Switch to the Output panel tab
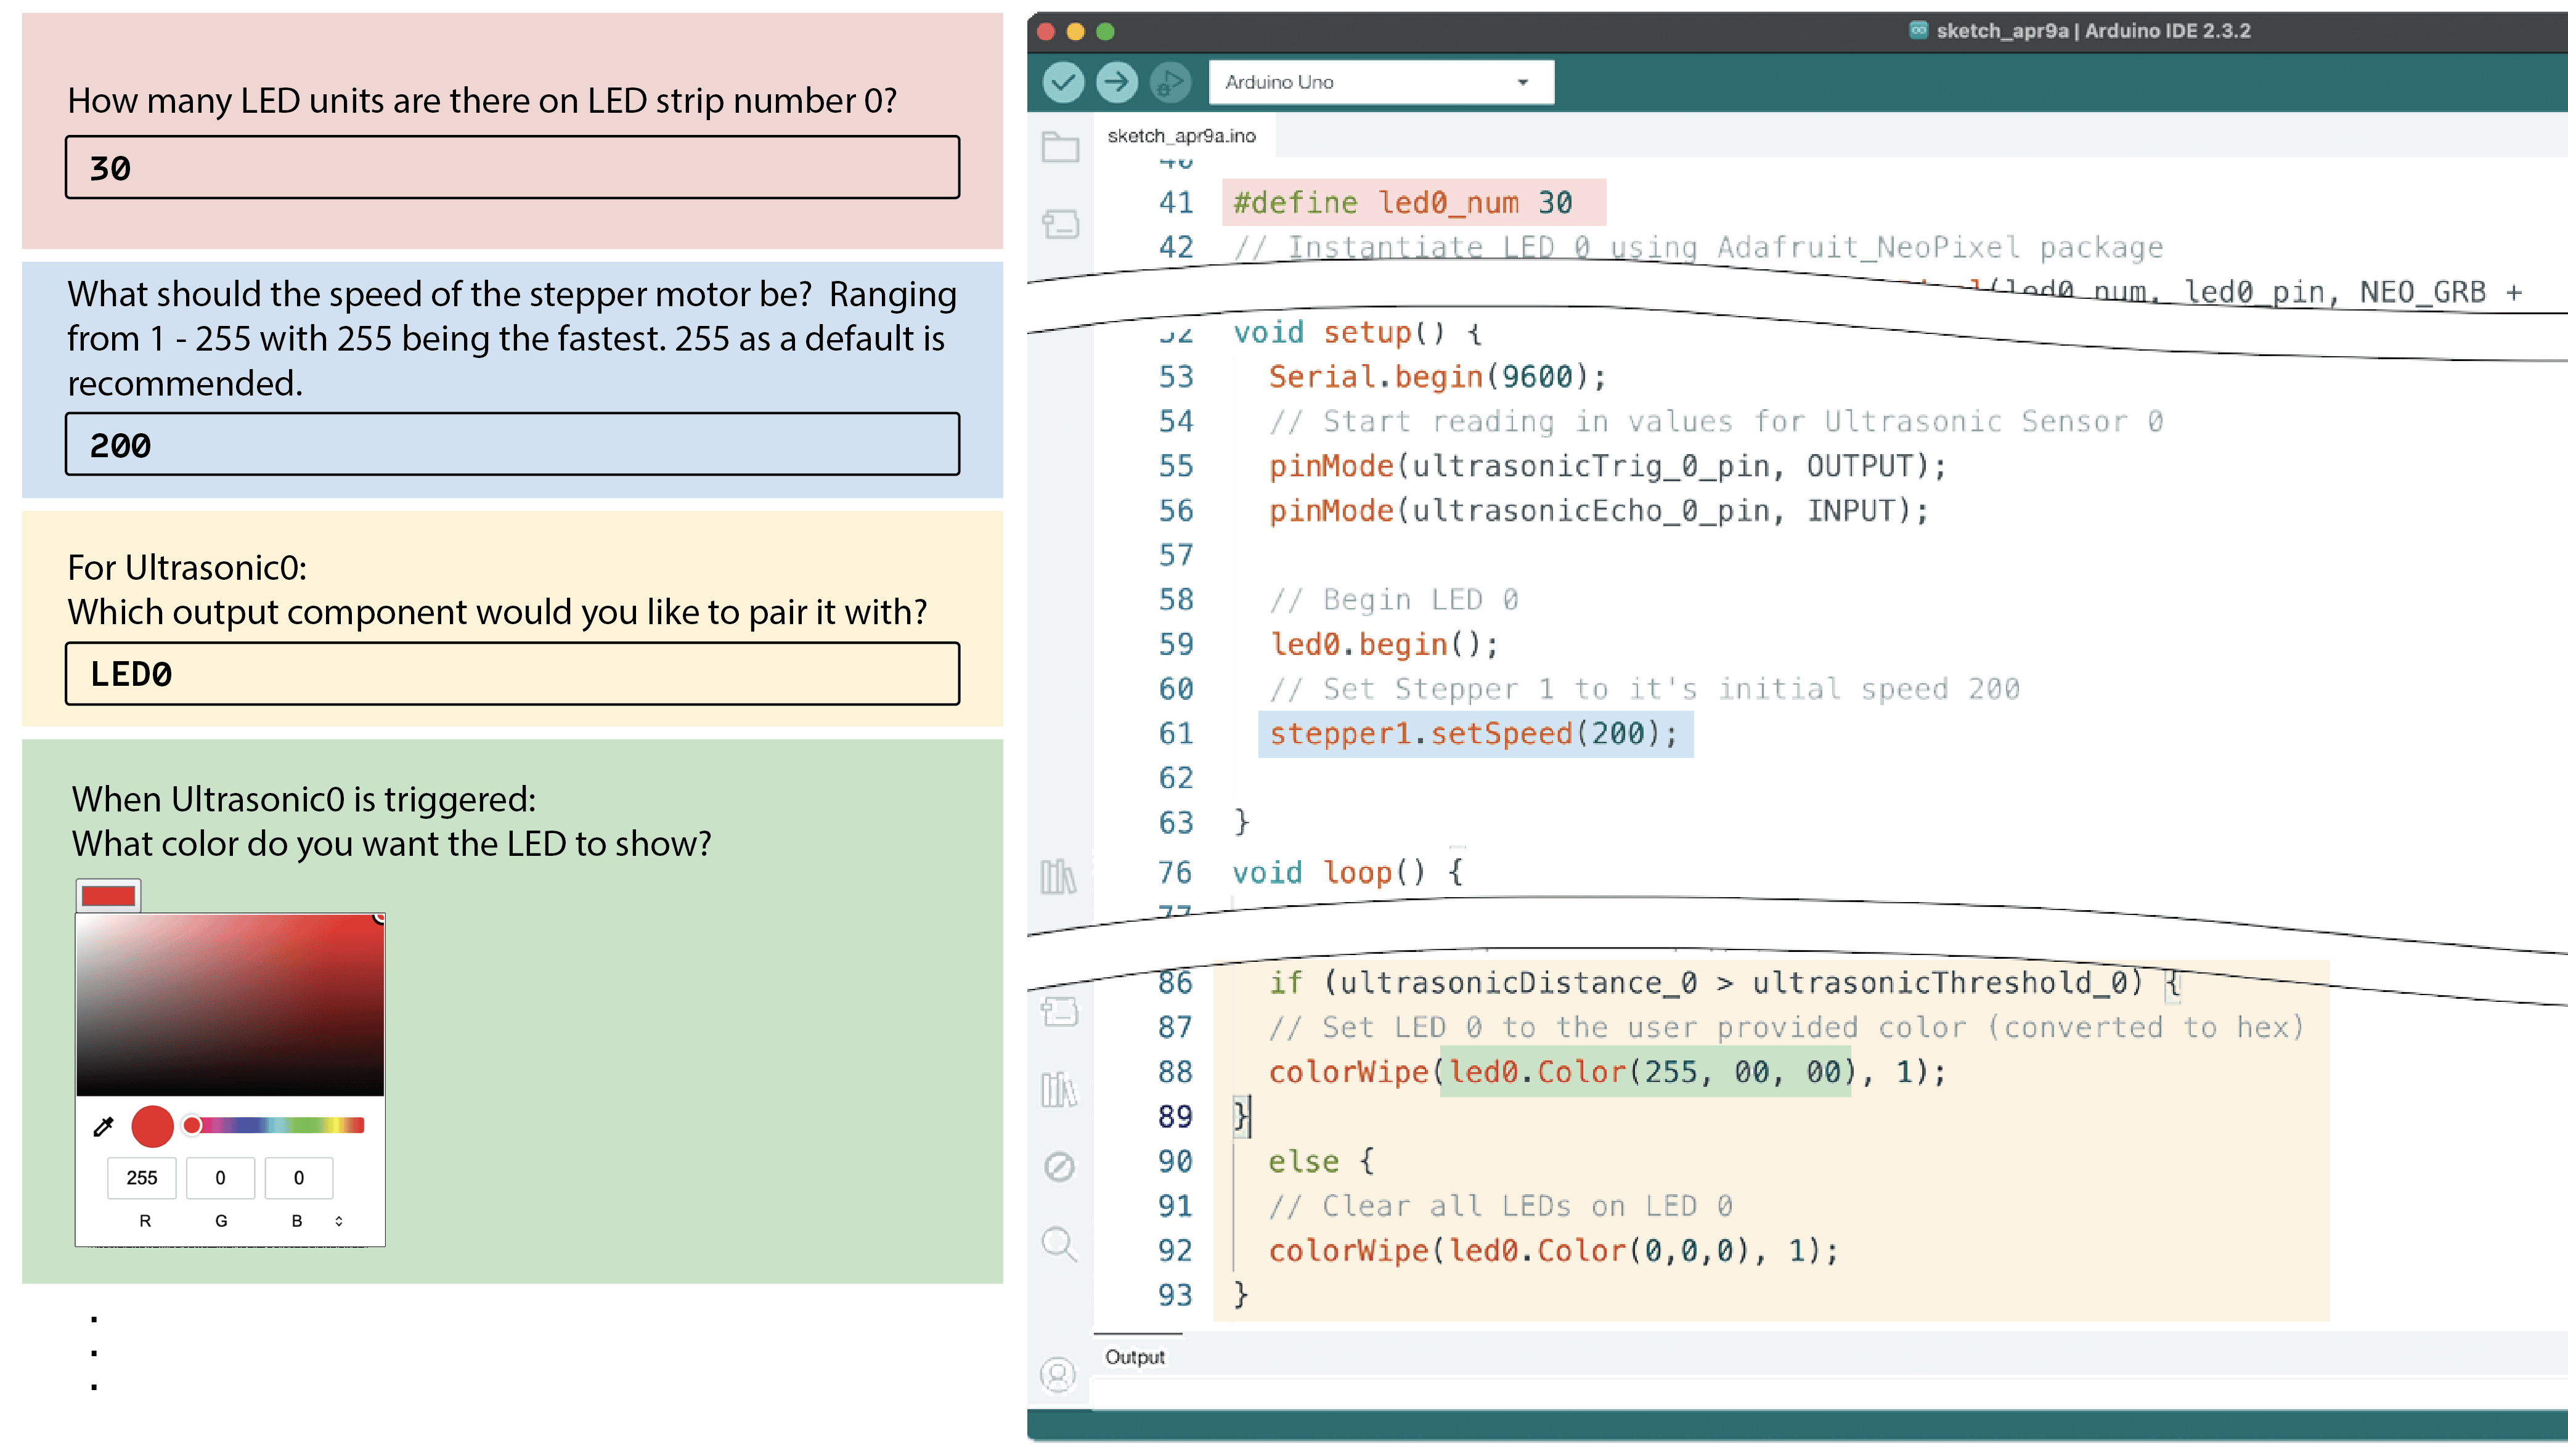 [x=1135, y=1357]
